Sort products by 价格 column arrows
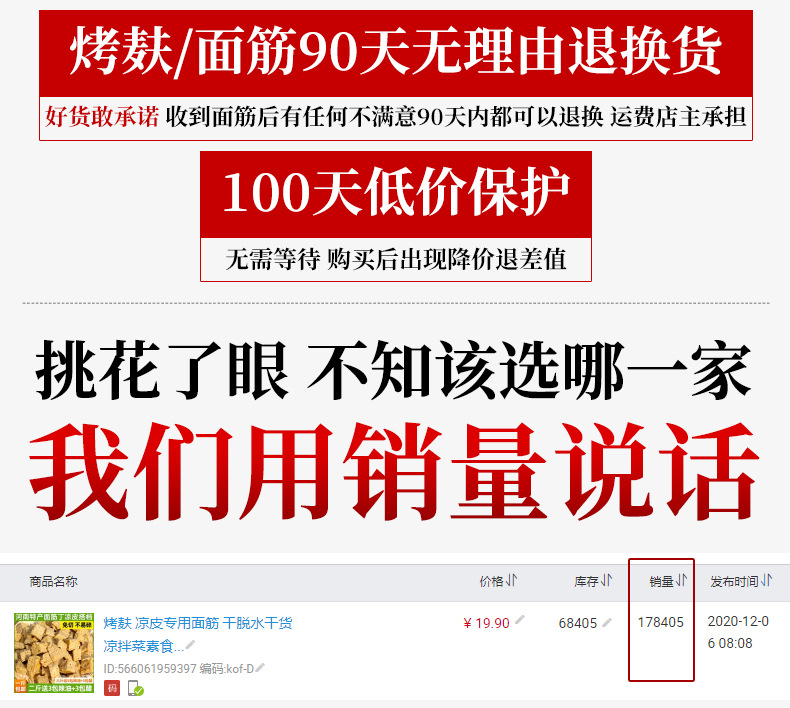 click(511, 581)
